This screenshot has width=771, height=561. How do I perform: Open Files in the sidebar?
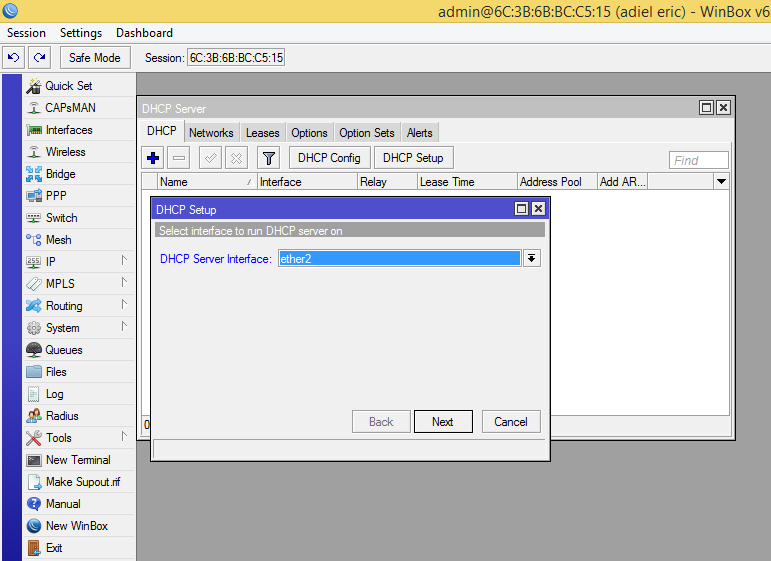coord(79,372)
